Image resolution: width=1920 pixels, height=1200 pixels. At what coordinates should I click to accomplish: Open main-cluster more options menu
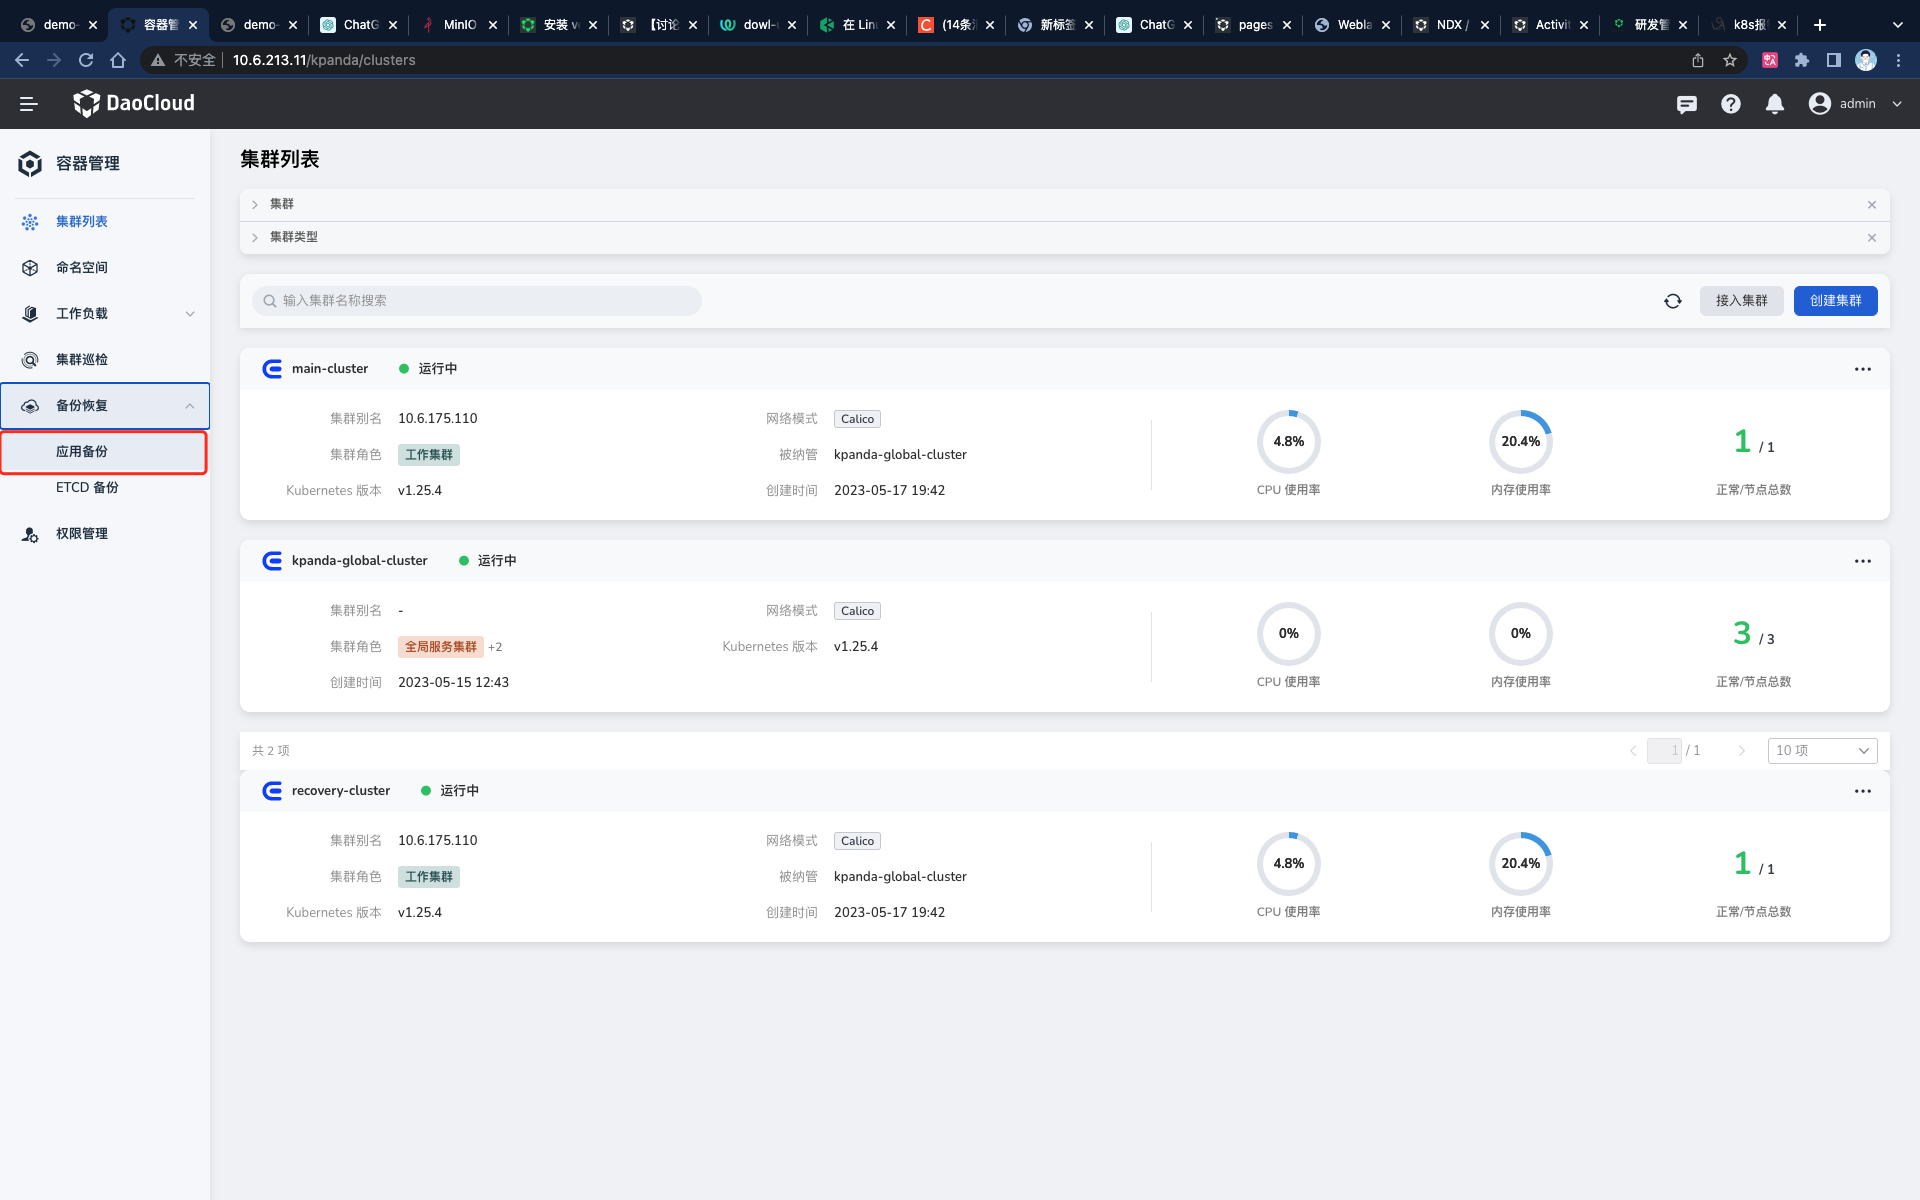1862,369
